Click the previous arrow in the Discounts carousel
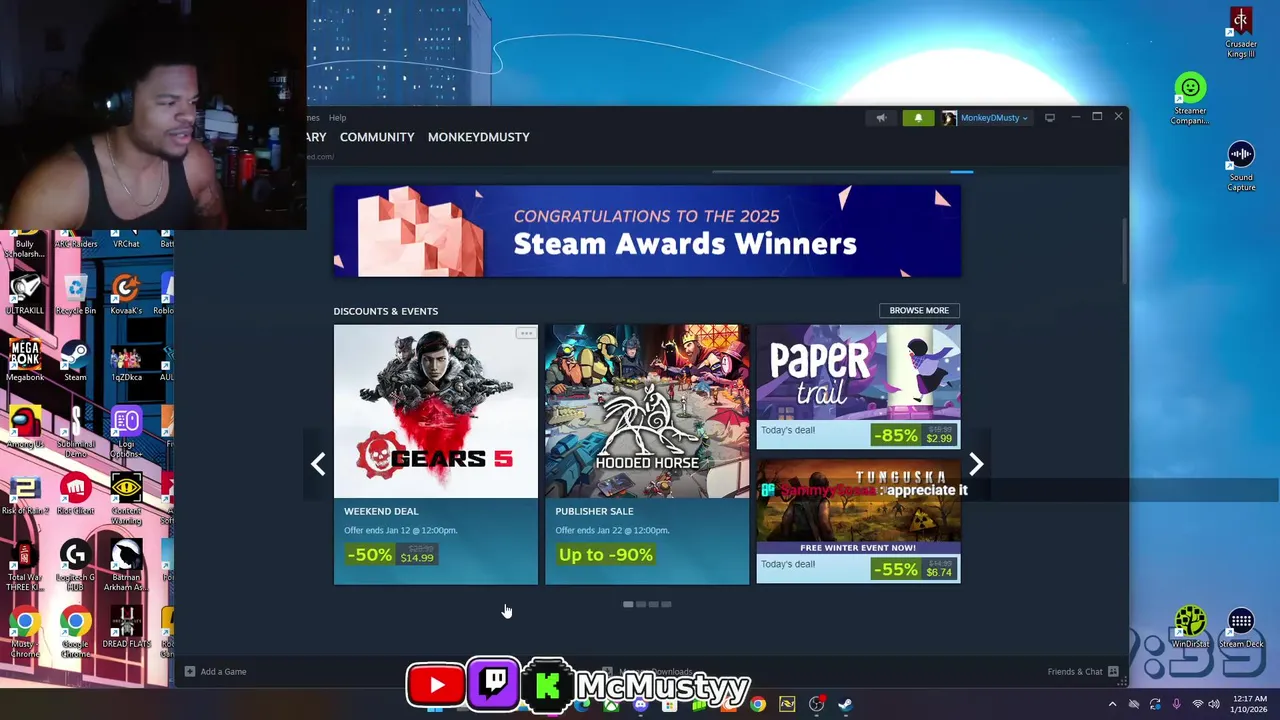 [318, 464]
